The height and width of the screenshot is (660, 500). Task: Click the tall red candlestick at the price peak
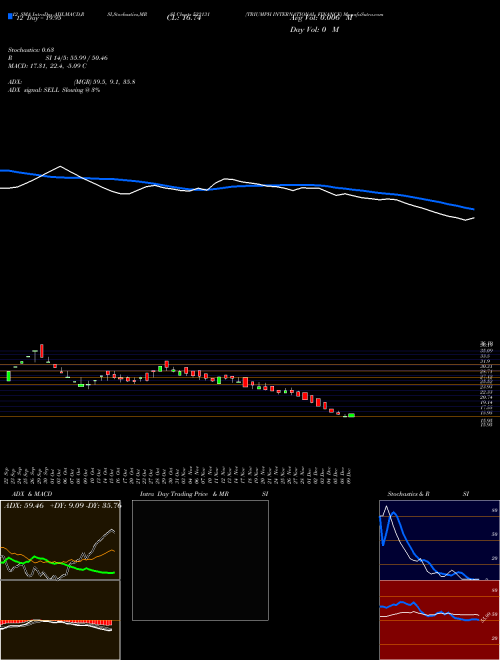click(42, 351)
